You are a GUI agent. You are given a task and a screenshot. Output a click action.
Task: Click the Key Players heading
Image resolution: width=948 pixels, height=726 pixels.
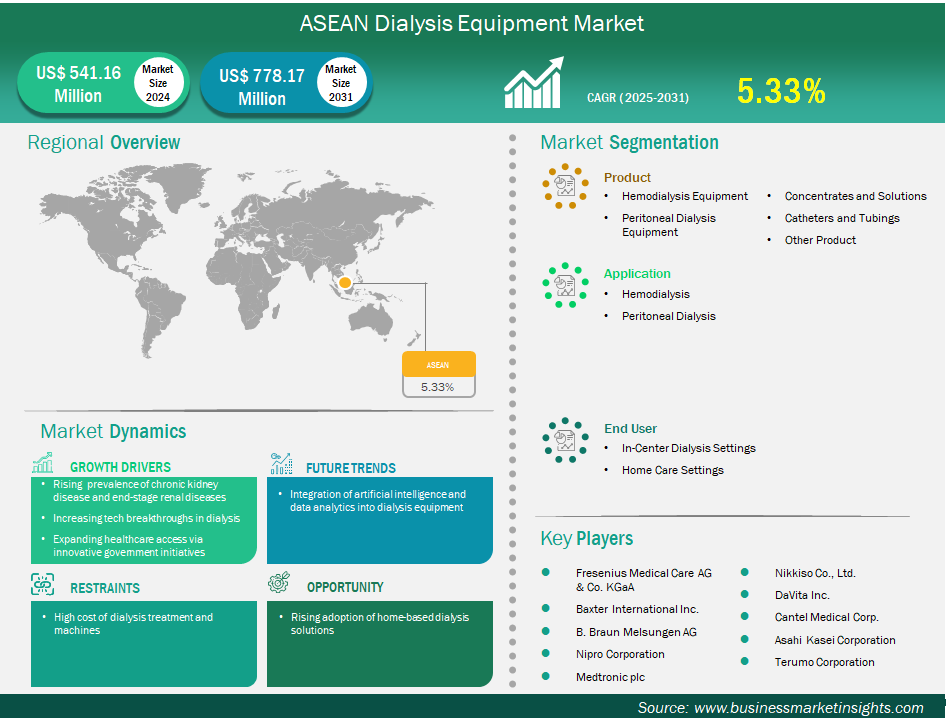[586, 538]
